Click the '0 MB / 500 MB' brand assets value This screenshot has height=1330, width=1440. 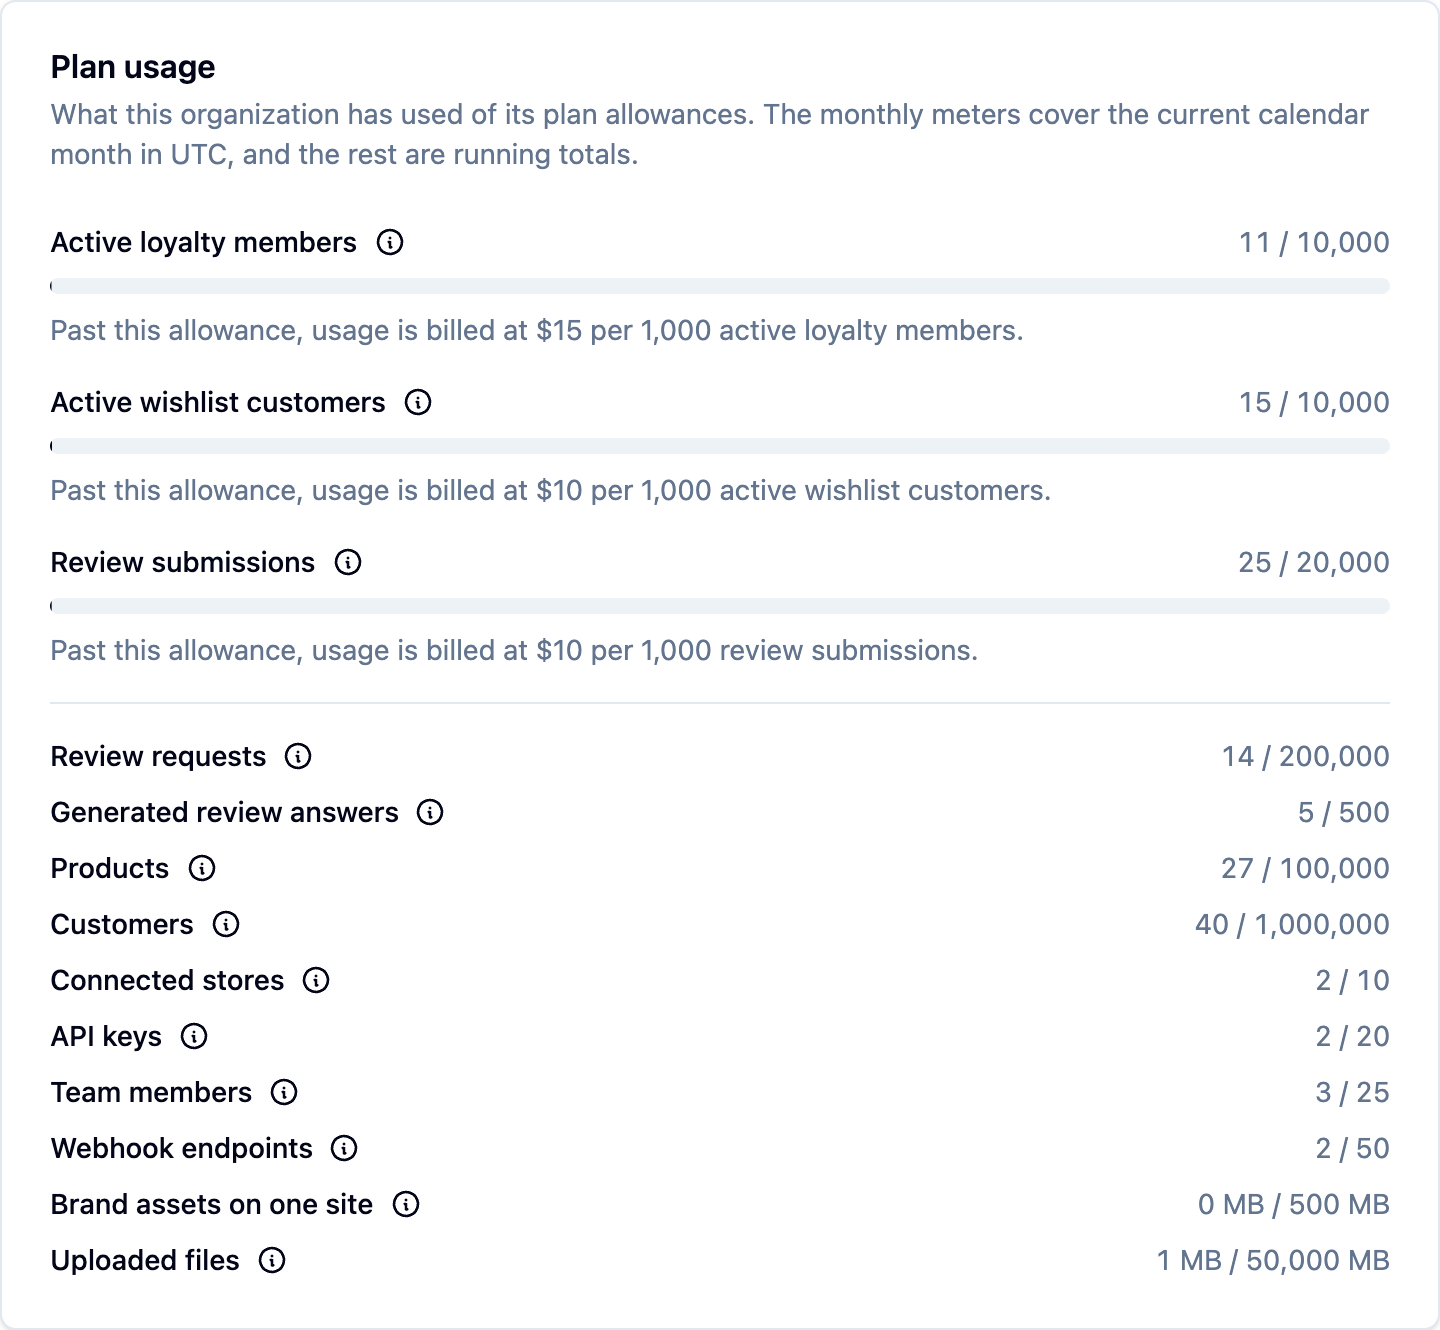1294,1204
